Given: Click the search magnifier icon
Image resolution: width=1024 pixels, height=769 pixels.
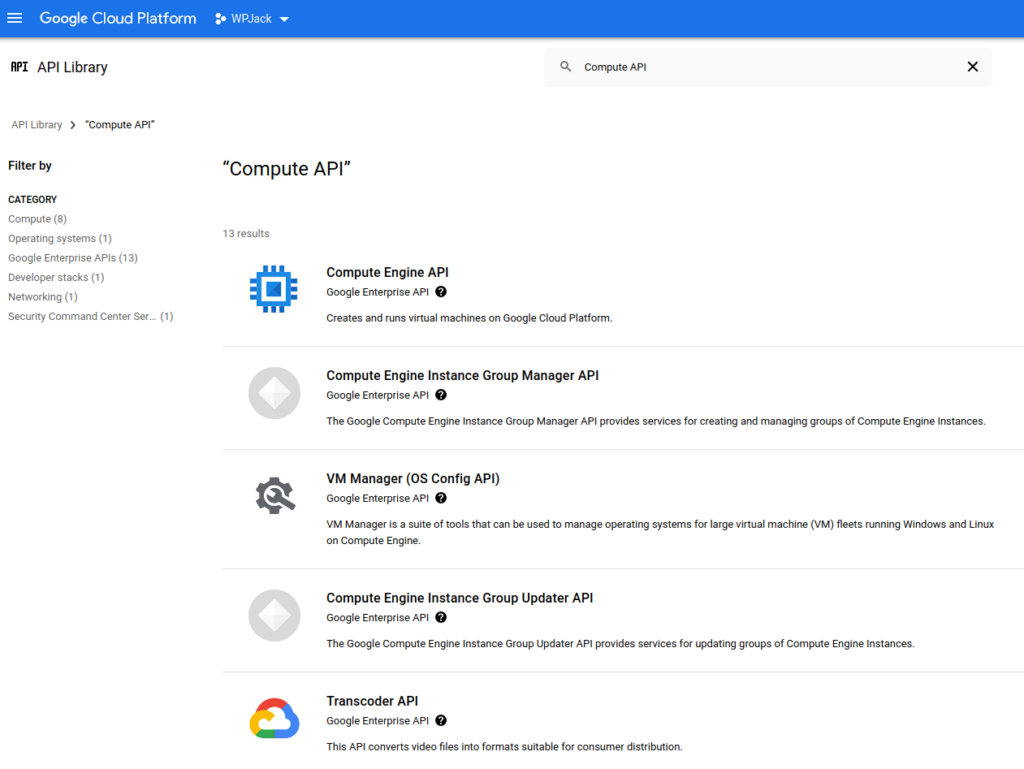Looking at the screenshot, I should click(x=566, y=67).
